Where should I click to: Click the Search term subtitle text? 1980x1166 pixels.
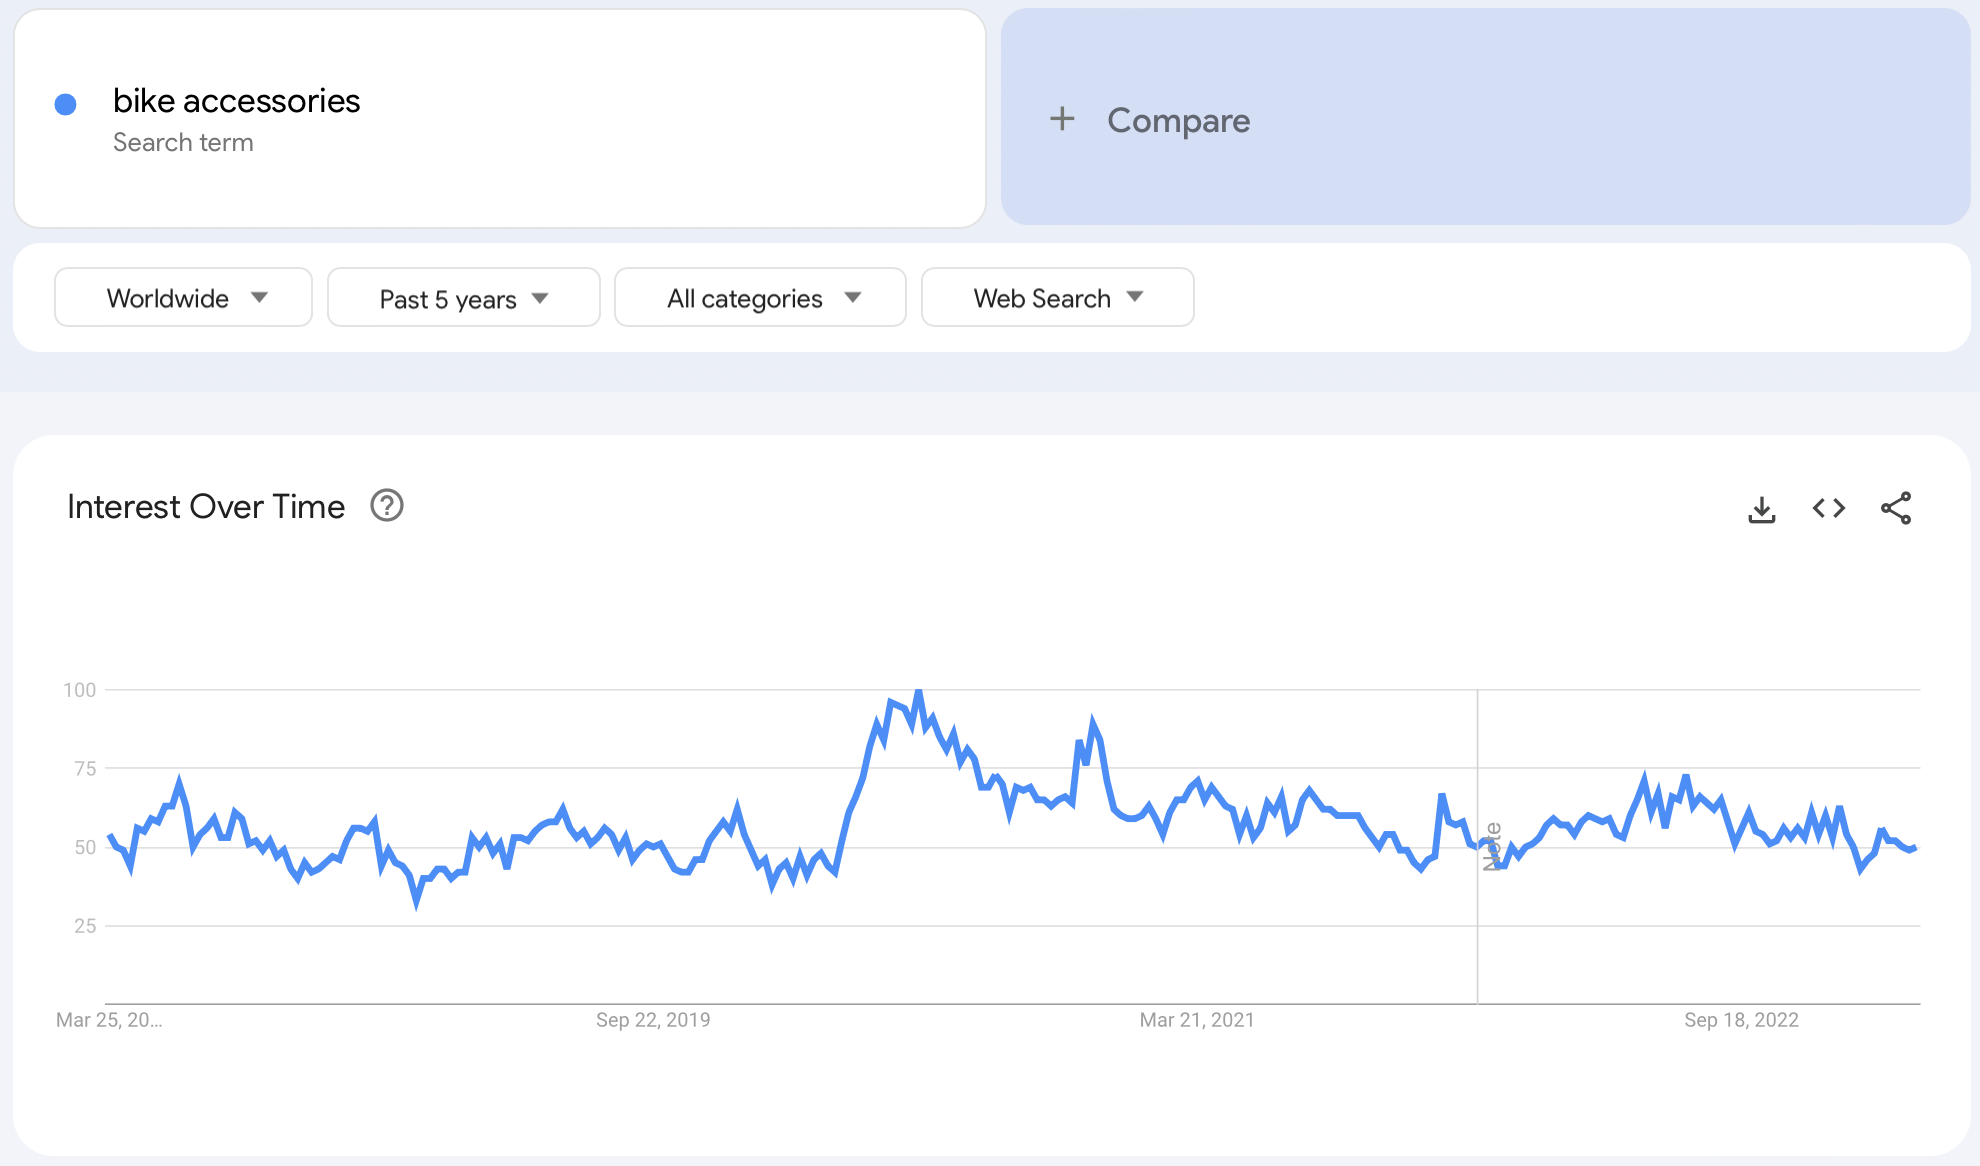[183, 143]
